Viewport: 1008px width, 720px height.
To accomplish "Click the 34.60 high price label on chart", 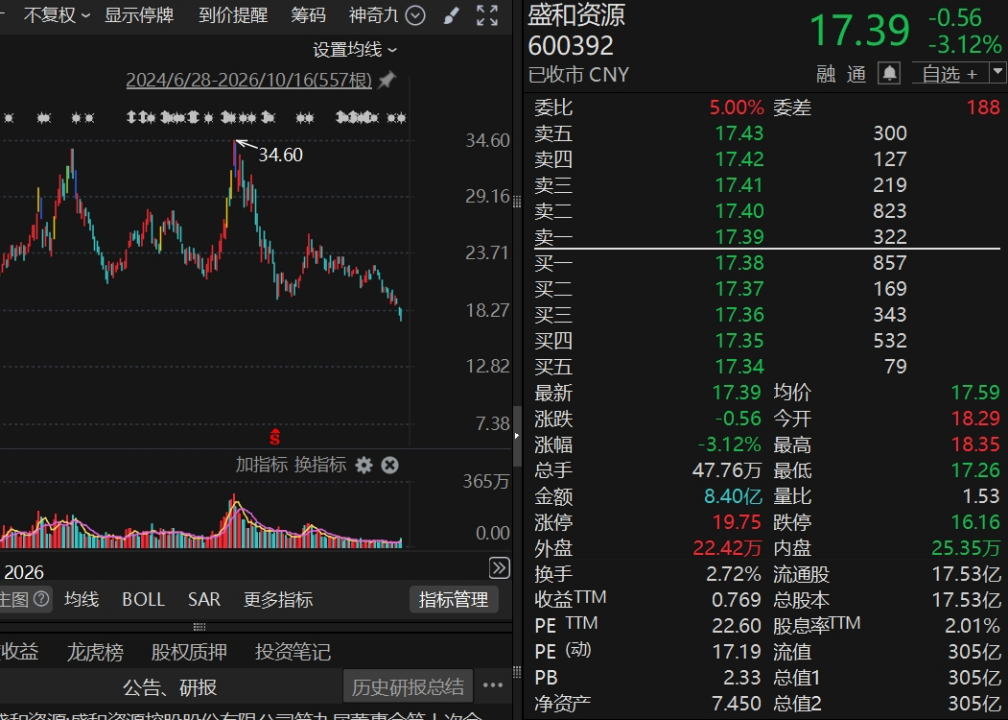I will click(x=280, y=155).
